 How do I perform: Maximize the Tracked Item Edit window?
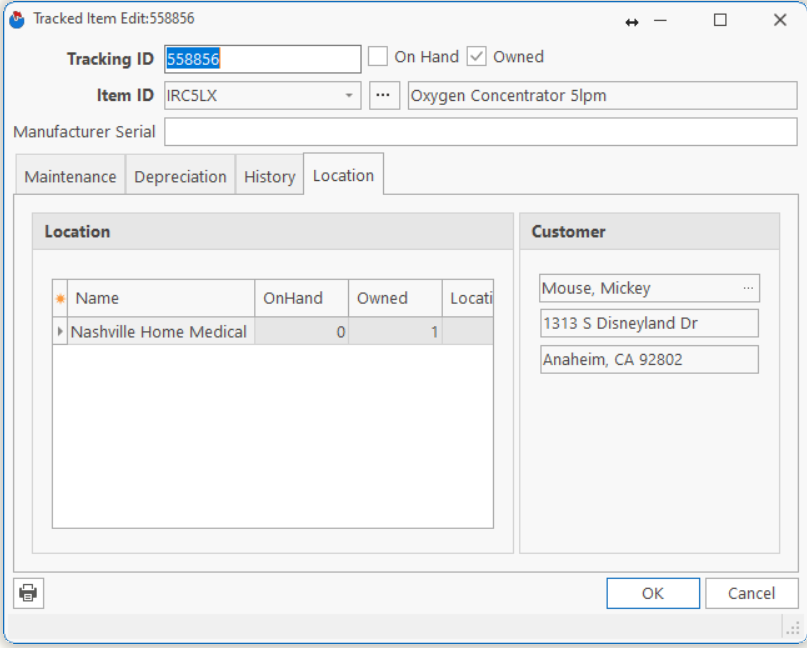click(x=720, y=20)
